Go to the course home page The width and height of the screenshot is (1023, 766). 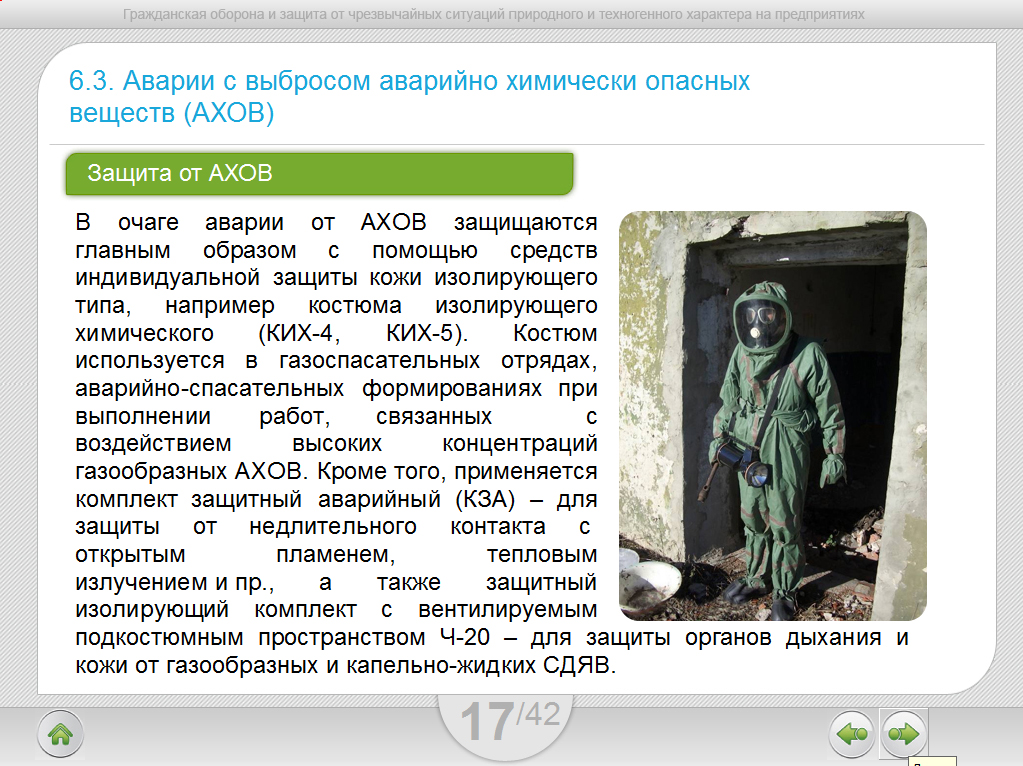(60, 735)
